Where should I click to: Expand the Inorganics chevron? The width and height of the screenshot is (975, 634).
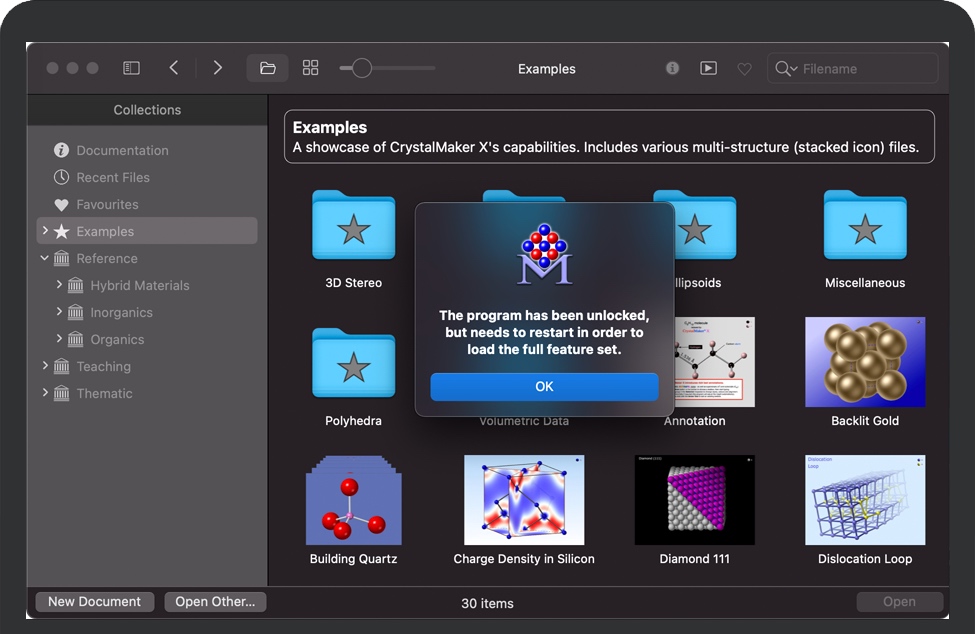[x=59, y=311]
